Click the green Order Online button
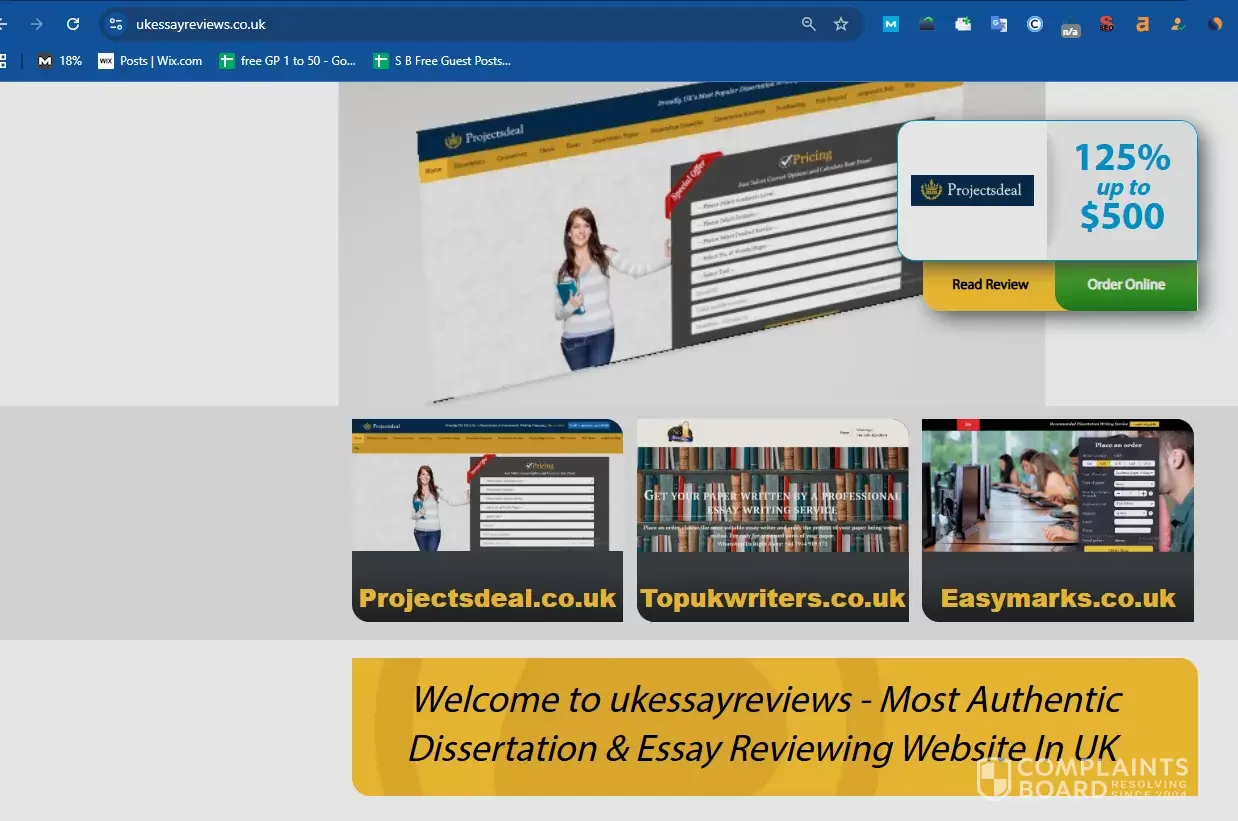The height and width of the screenshot is (821, 1238). [1126, 285]
